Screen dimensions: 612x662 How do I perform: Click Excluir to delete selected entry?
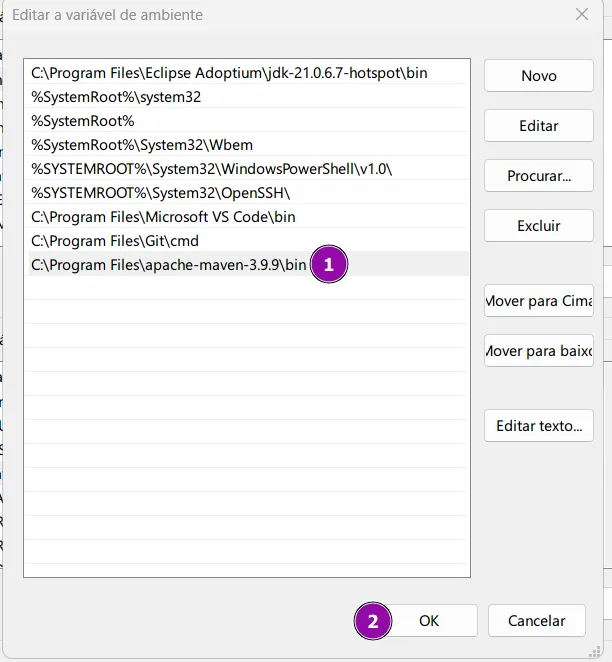tap(539, 226)
